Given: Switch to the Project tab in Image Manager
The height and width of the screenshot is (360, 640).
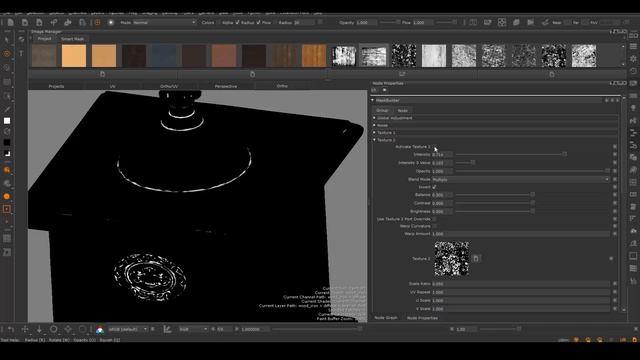Looking at the screenshot, I should pos(44,38).
